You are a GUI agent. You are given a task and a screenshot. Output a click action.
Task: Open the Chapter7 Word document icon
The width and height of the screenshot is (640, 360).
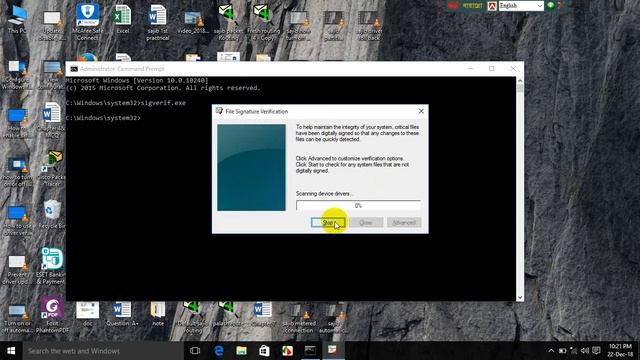click(263, 314)
